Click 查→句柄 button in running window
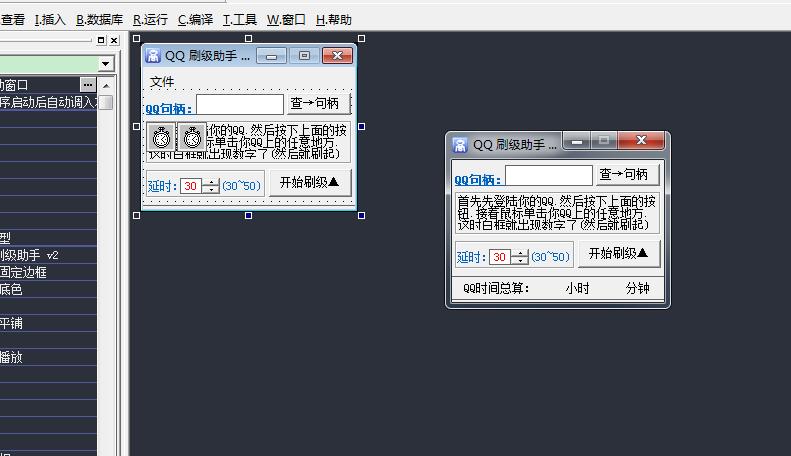Viewport: 791px width, 456px height. pos(627,175)
